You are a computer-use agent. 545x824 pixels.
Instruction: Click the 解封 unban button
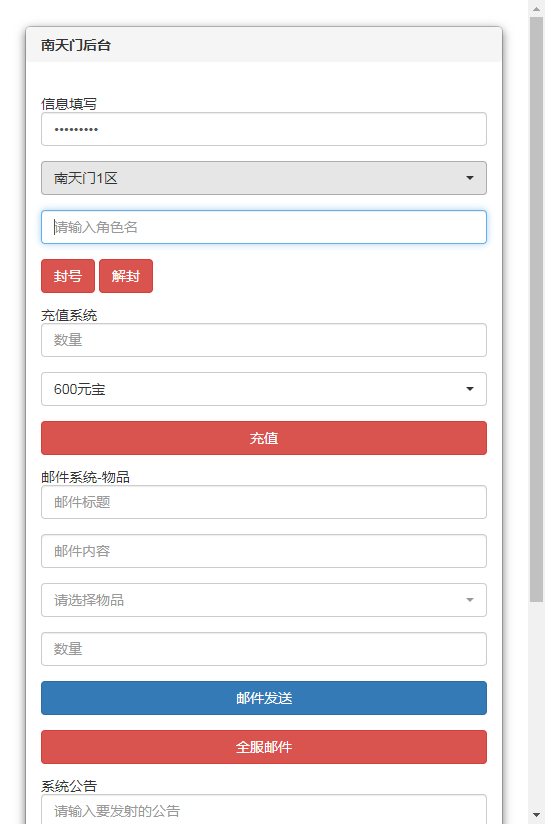126,276
